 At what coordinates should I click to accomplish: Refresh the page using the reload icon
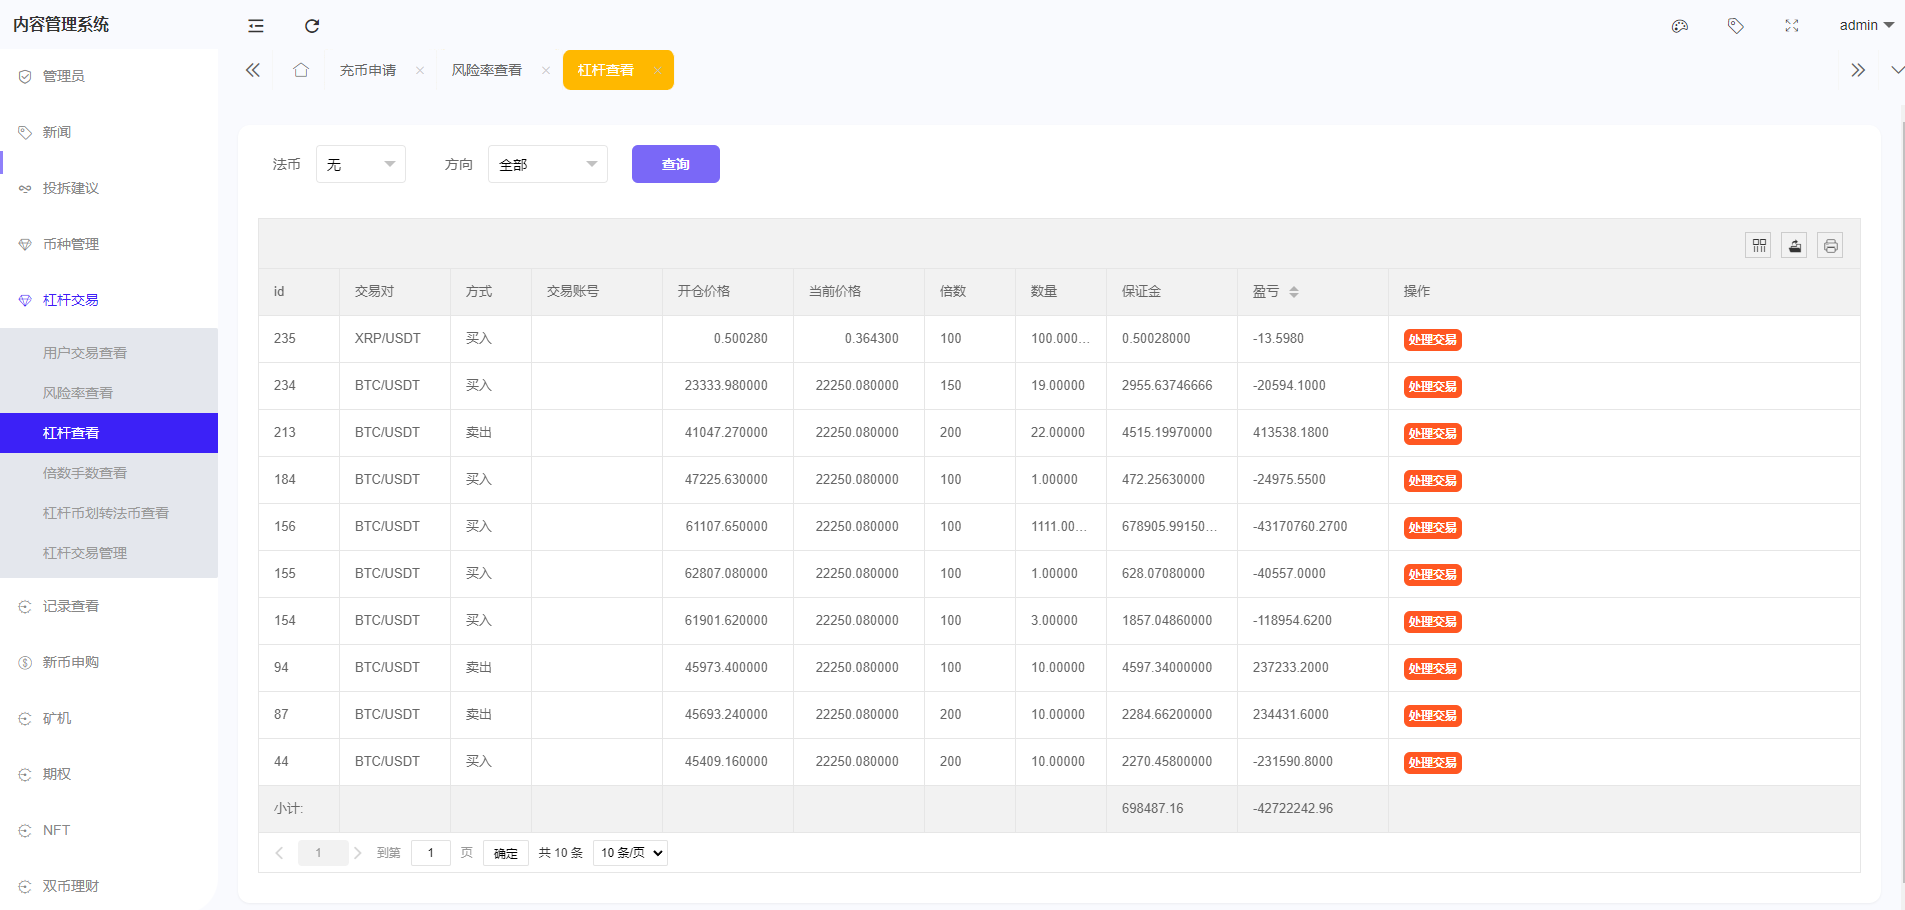(312, 25)
